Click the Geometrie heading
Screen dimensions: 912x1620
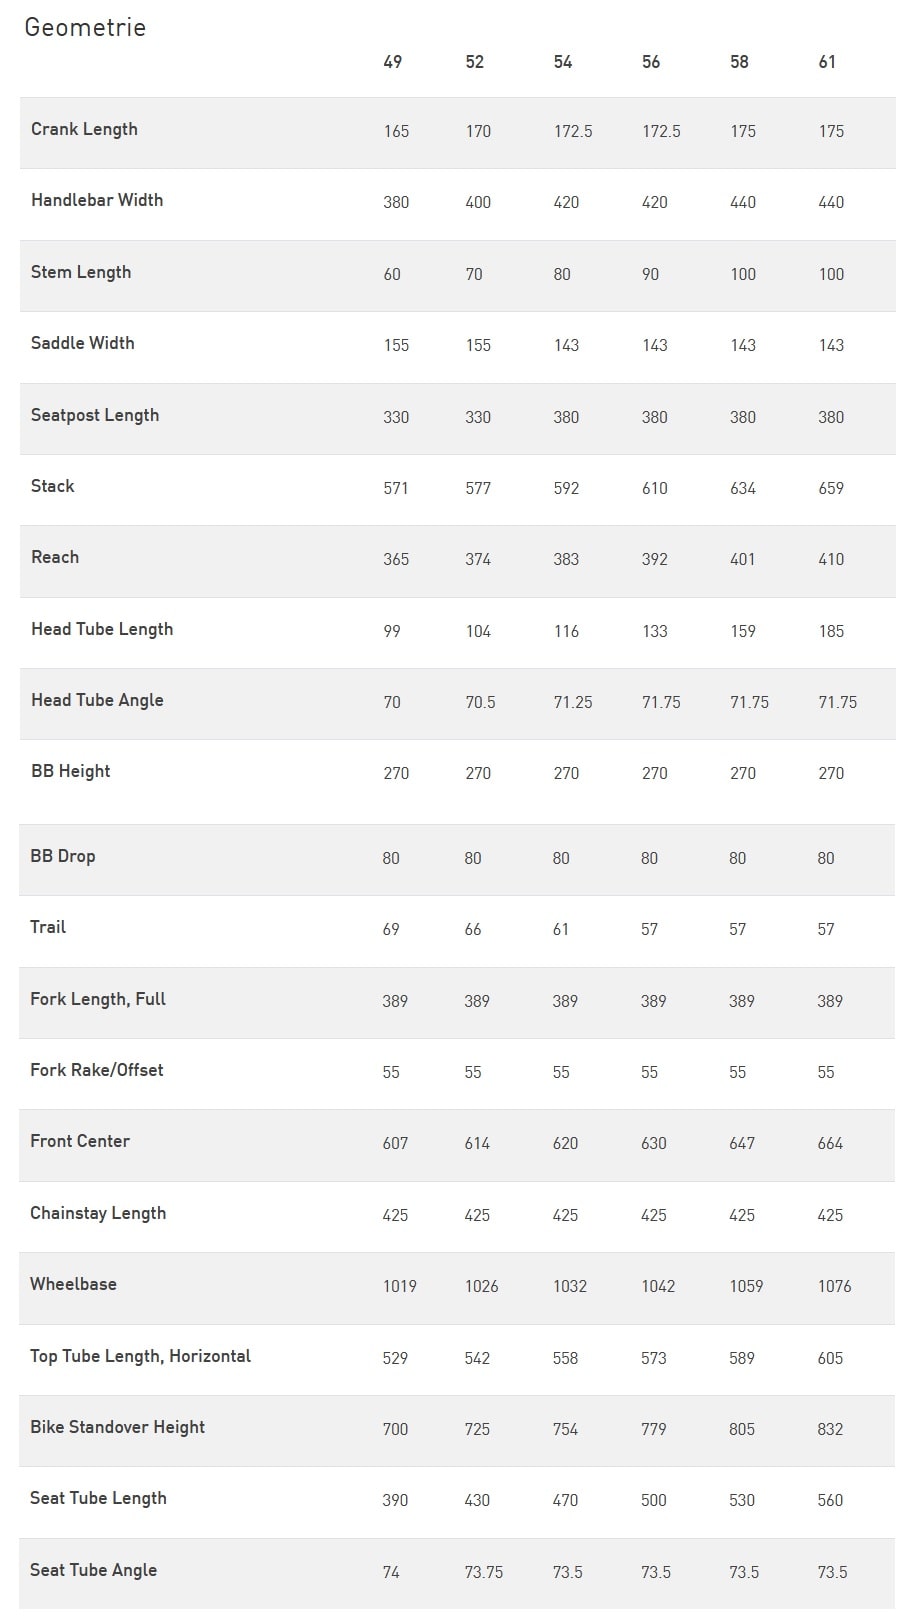point(85,27)
